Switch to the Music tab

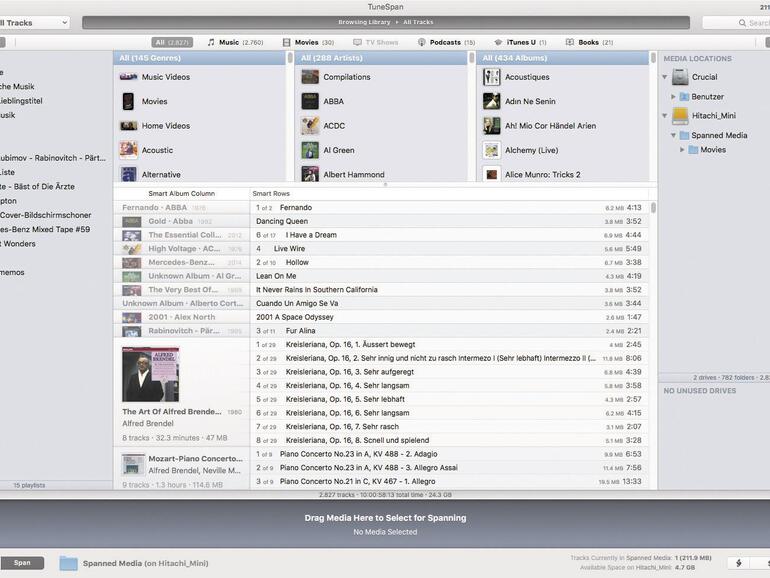235,43
